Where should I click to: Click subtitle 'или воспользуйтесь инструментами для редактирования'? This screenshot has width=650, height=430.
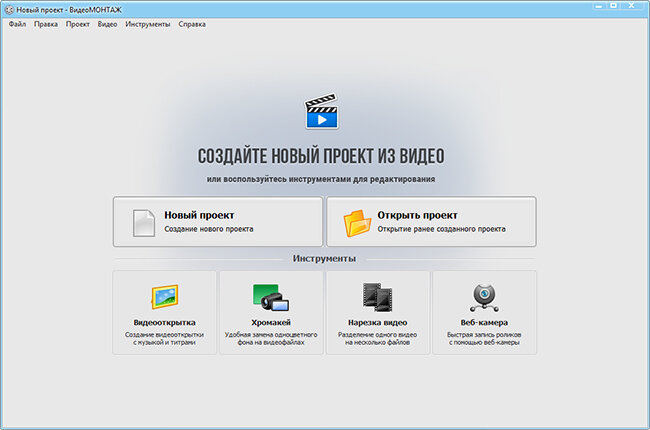point(321,179)
